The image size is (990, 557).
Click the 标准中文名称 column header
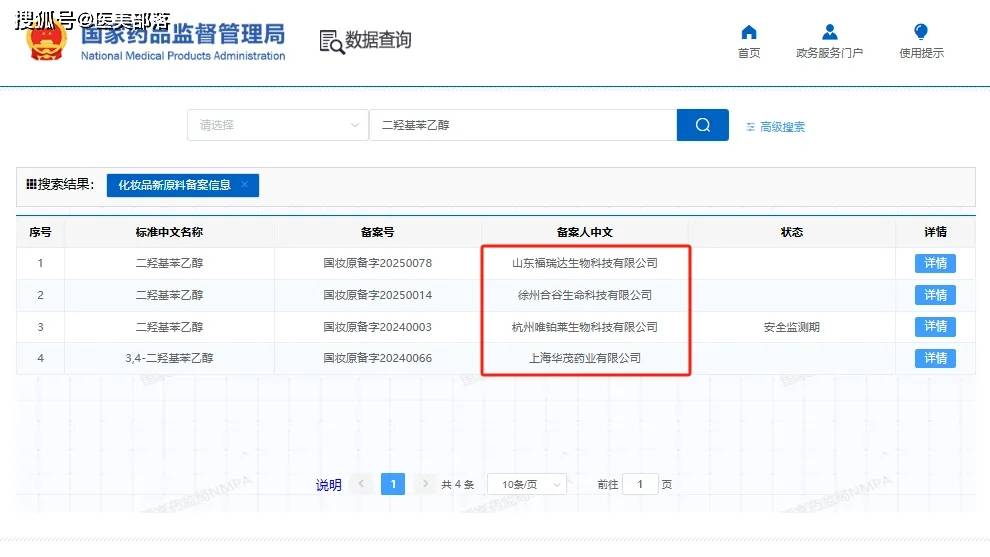pyautogui.click(x=169, y=232)
